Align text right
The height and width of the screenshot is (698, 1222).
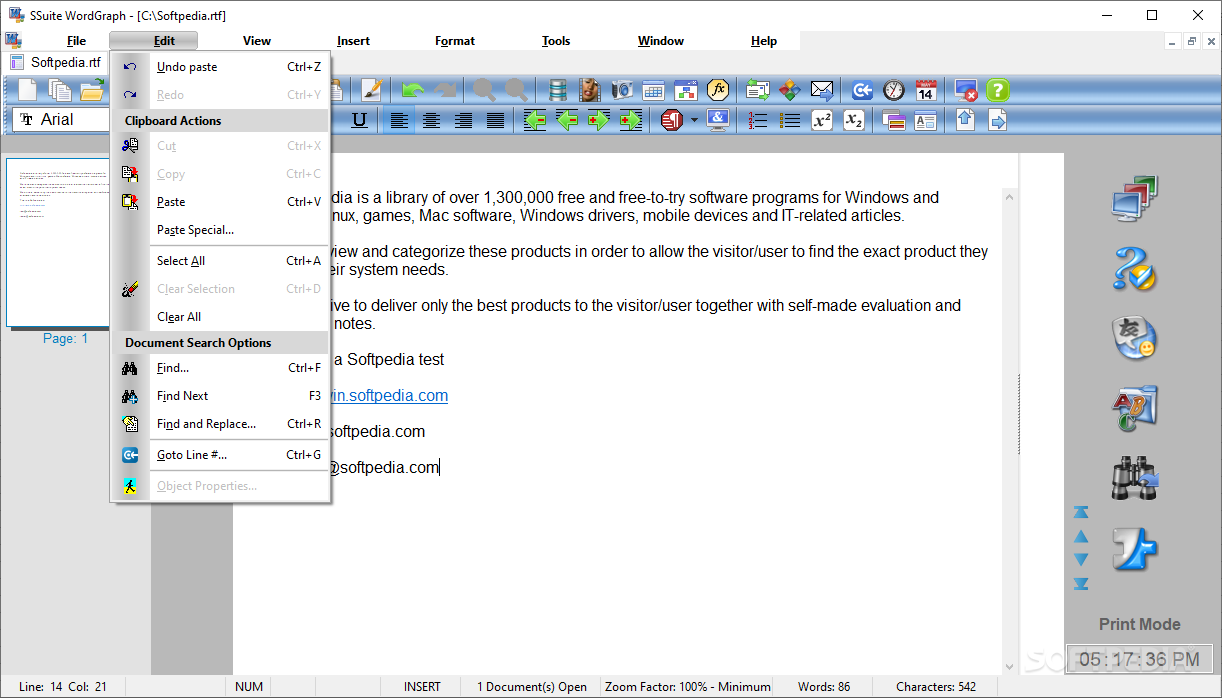click(463, 121)
